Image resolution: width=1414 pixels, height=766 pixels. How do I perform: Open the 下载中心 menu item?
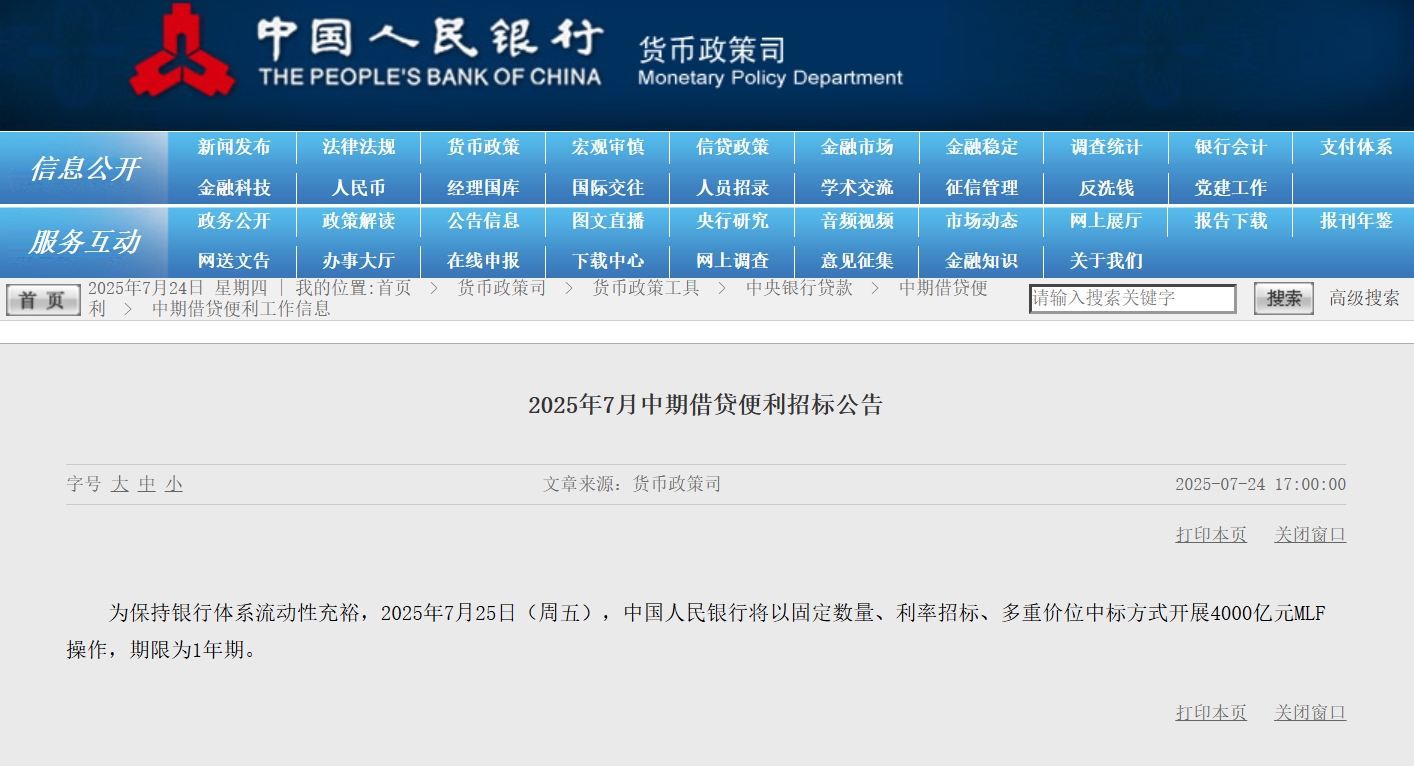coord(608,261)
